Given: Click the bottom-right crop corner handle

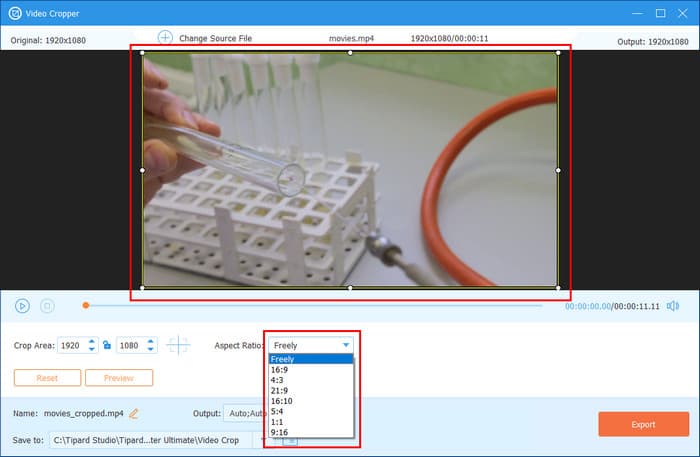Looking at the screenshot, I should (558, 287).
